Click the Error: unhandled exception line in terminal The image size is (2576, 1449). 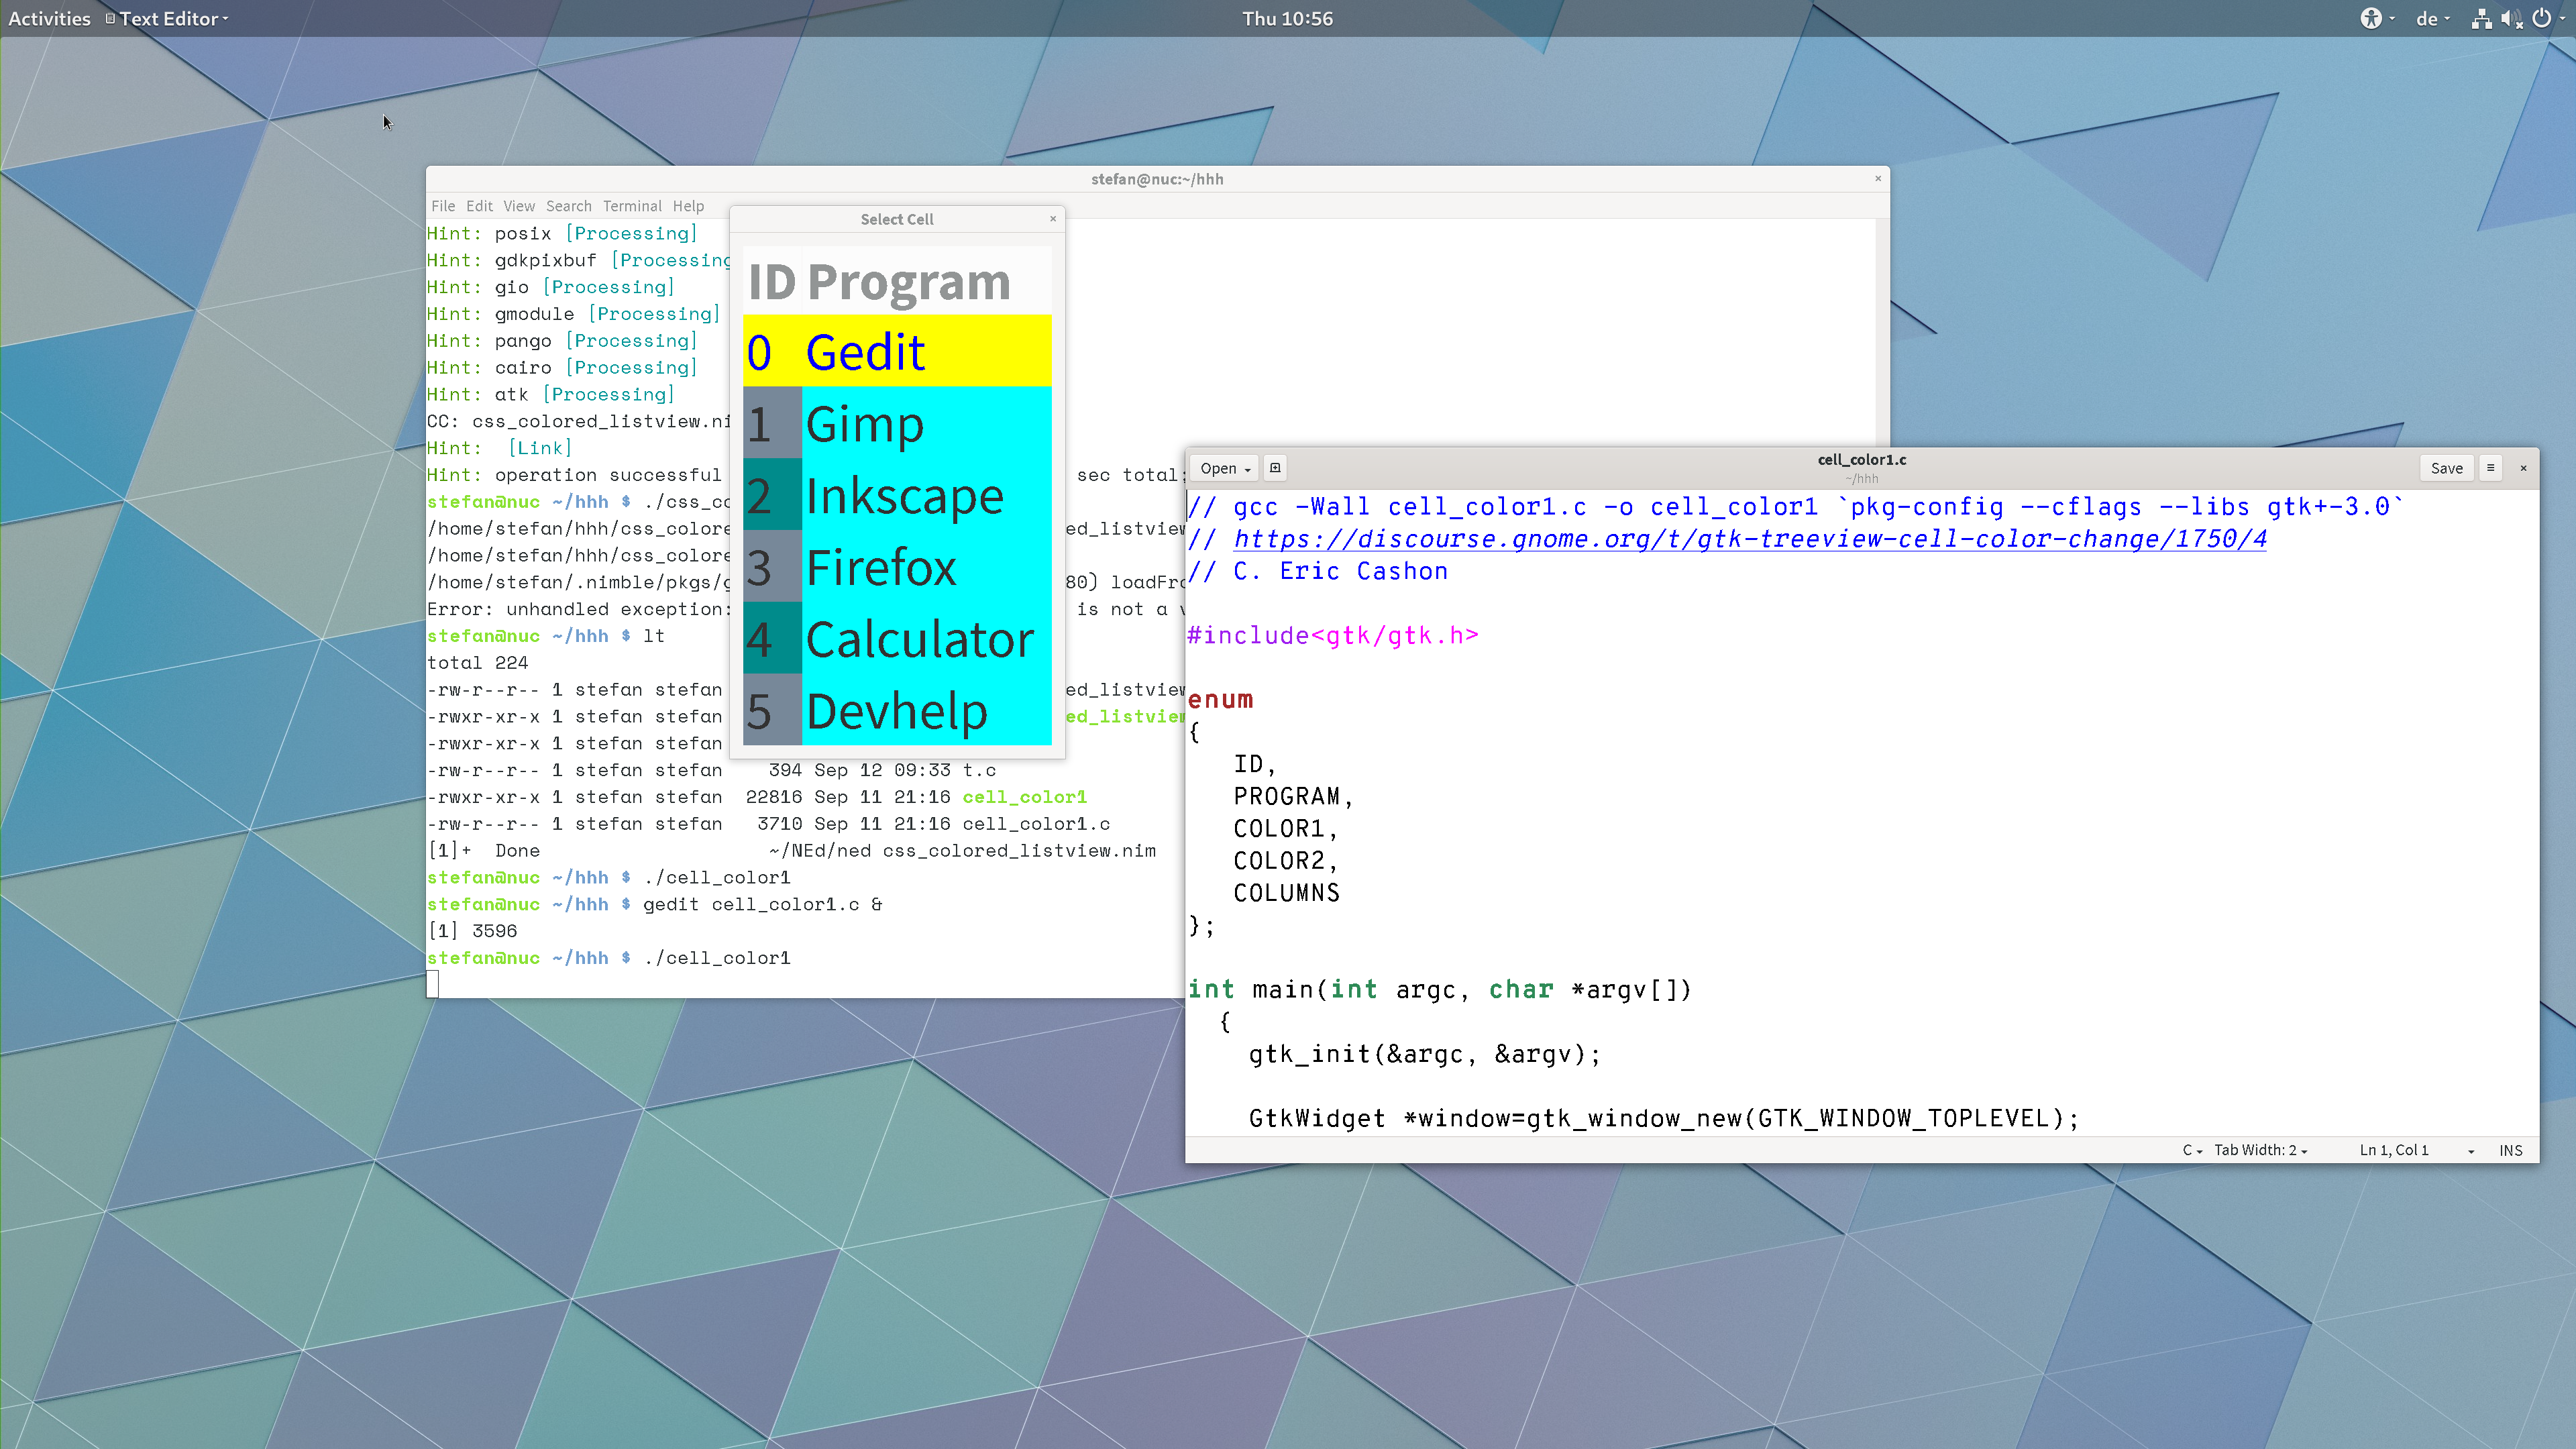click(579, 609)
